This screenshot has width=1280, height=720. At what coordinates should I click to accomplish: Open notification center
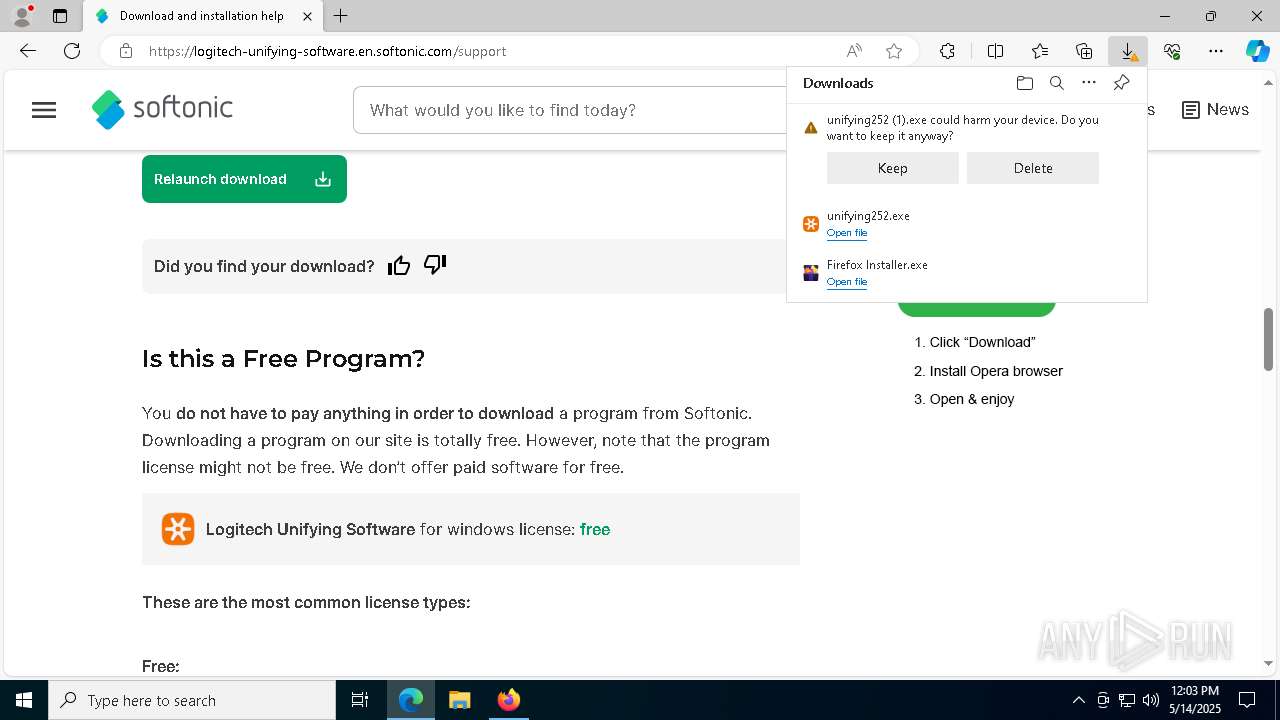(1247, 700)
